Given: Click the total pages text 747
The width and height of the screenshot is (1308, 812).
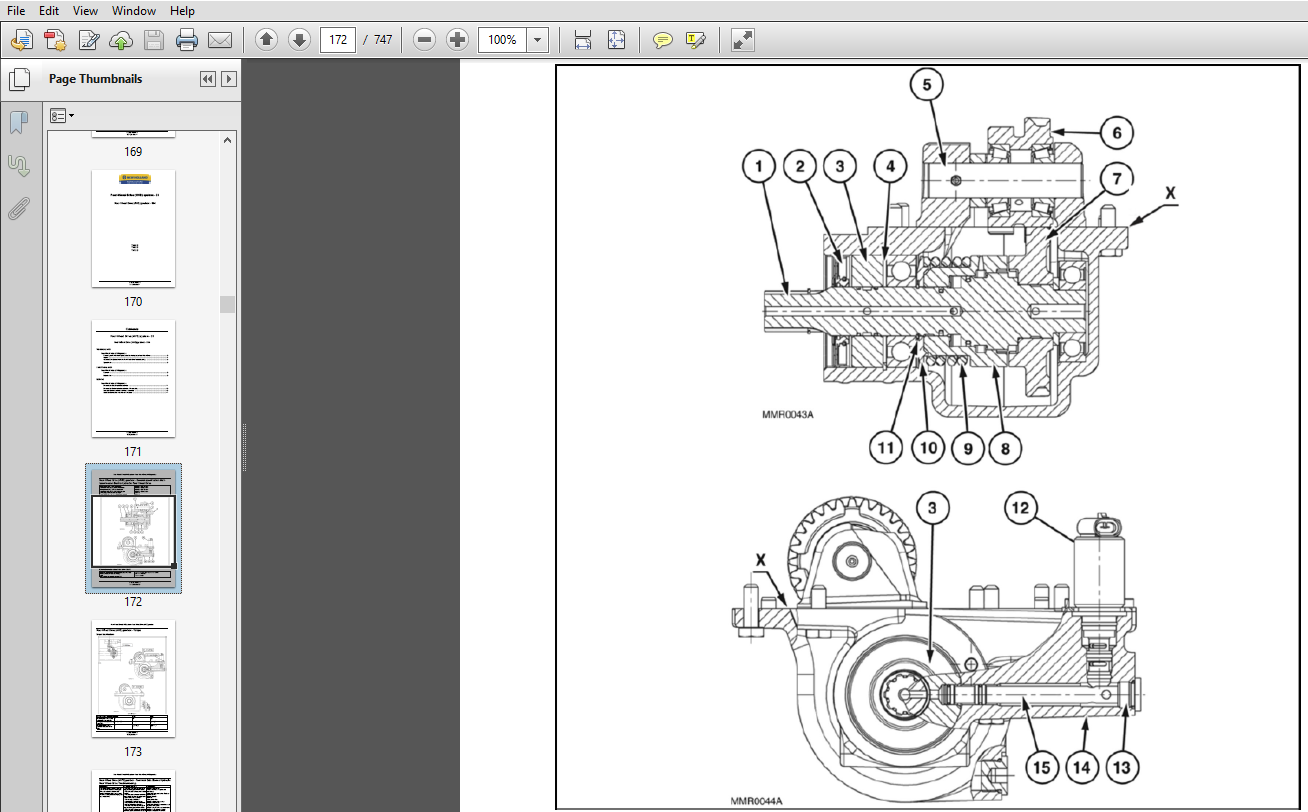Looking at the screenshot, I should tap(381, 40).
